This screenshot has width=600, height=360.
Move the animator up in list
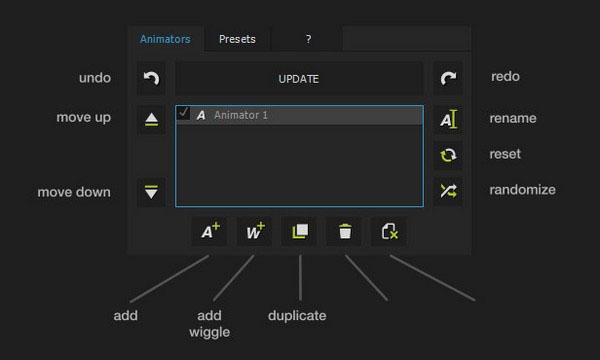coord(151,120)
